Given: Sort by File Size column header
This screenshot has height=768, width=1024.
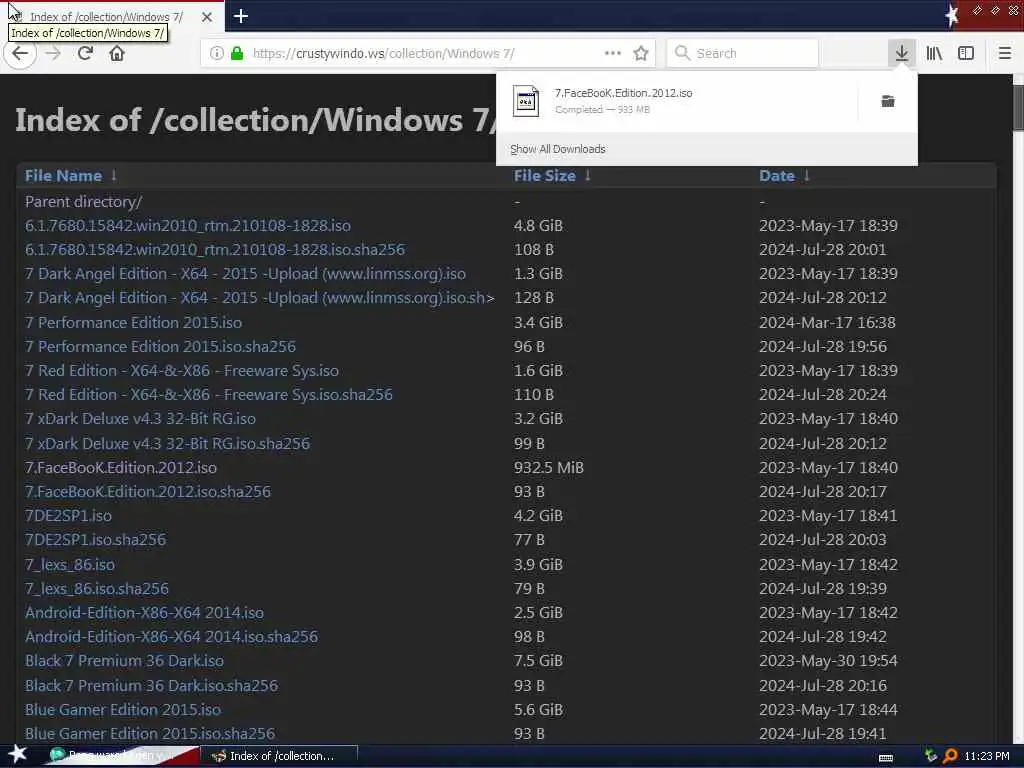Looking at the screenshot, I should (x=545, y=176).
